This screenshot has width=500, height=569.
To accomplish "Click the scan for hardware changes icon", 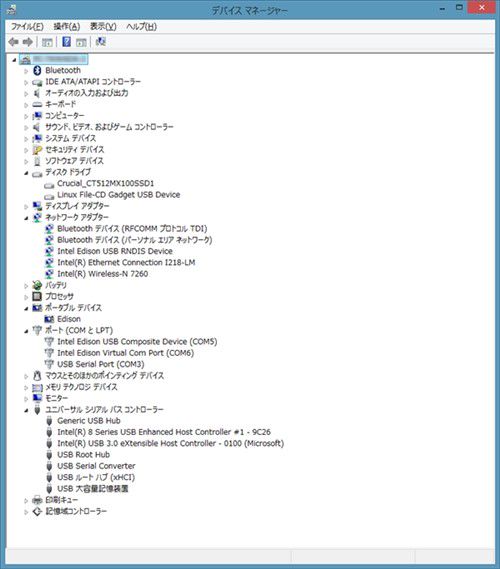I will point(101,42).
